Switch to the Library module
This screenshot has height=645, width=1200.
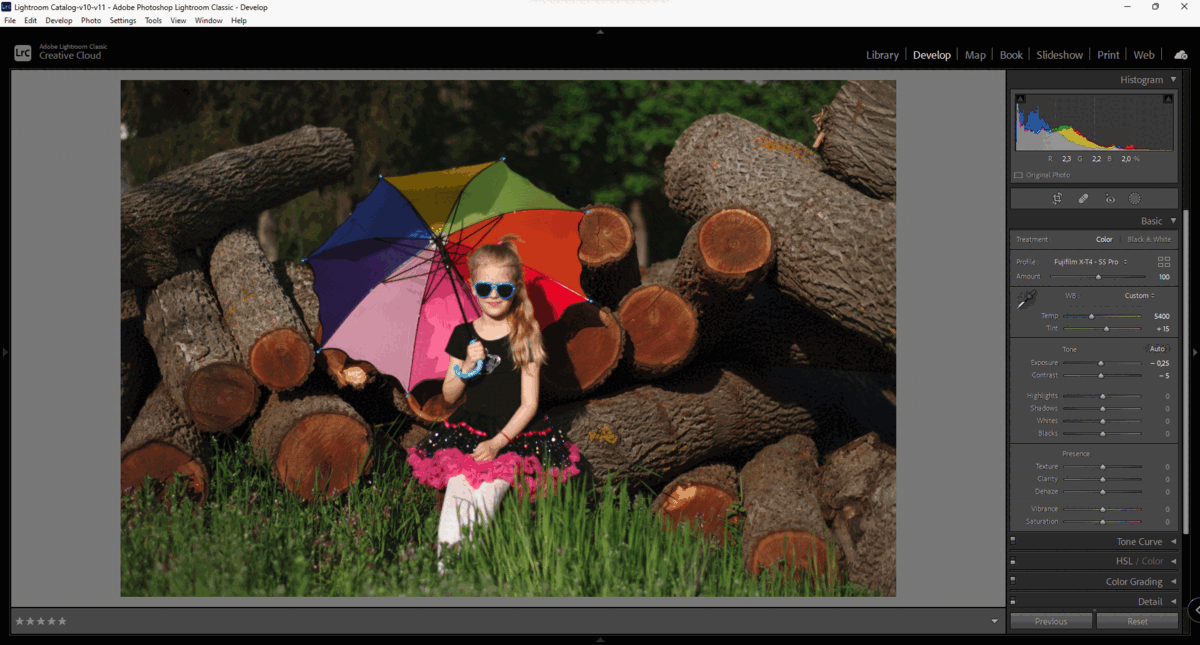(882, 55)
